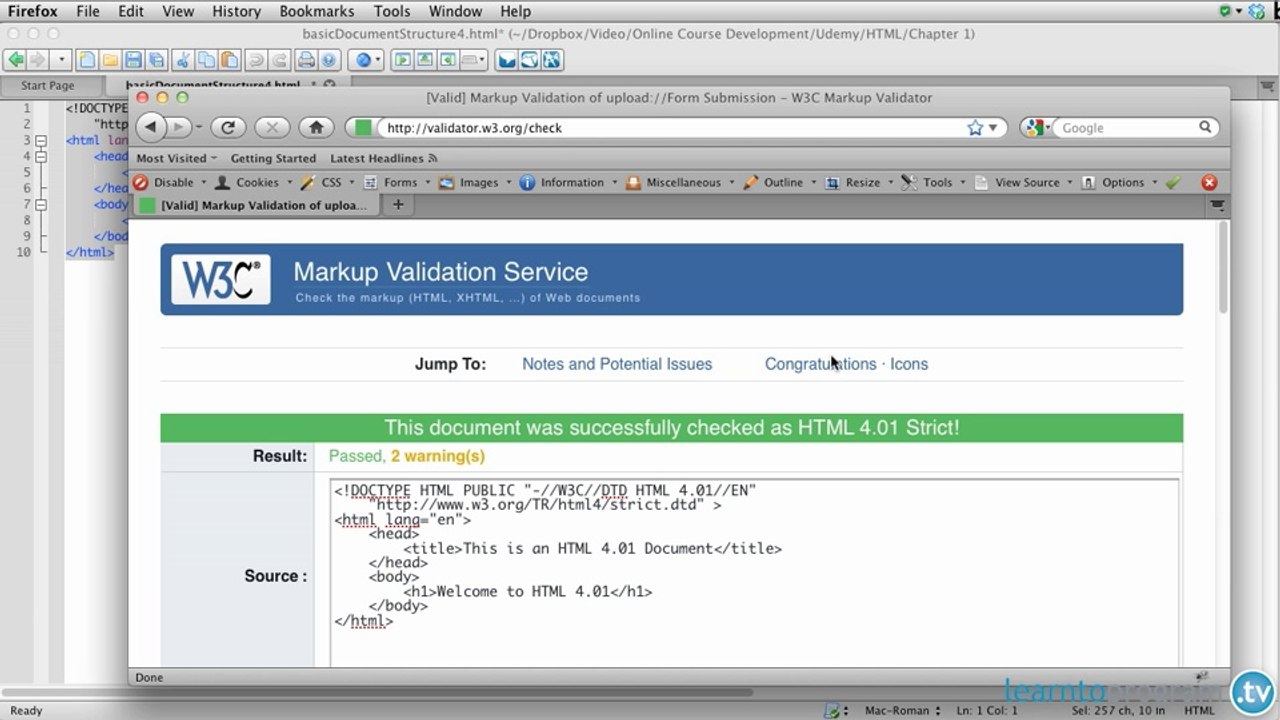1280x720 pixels.
Task: Click the search magnifier in Google search box
Action: (x=1205, y=128)
